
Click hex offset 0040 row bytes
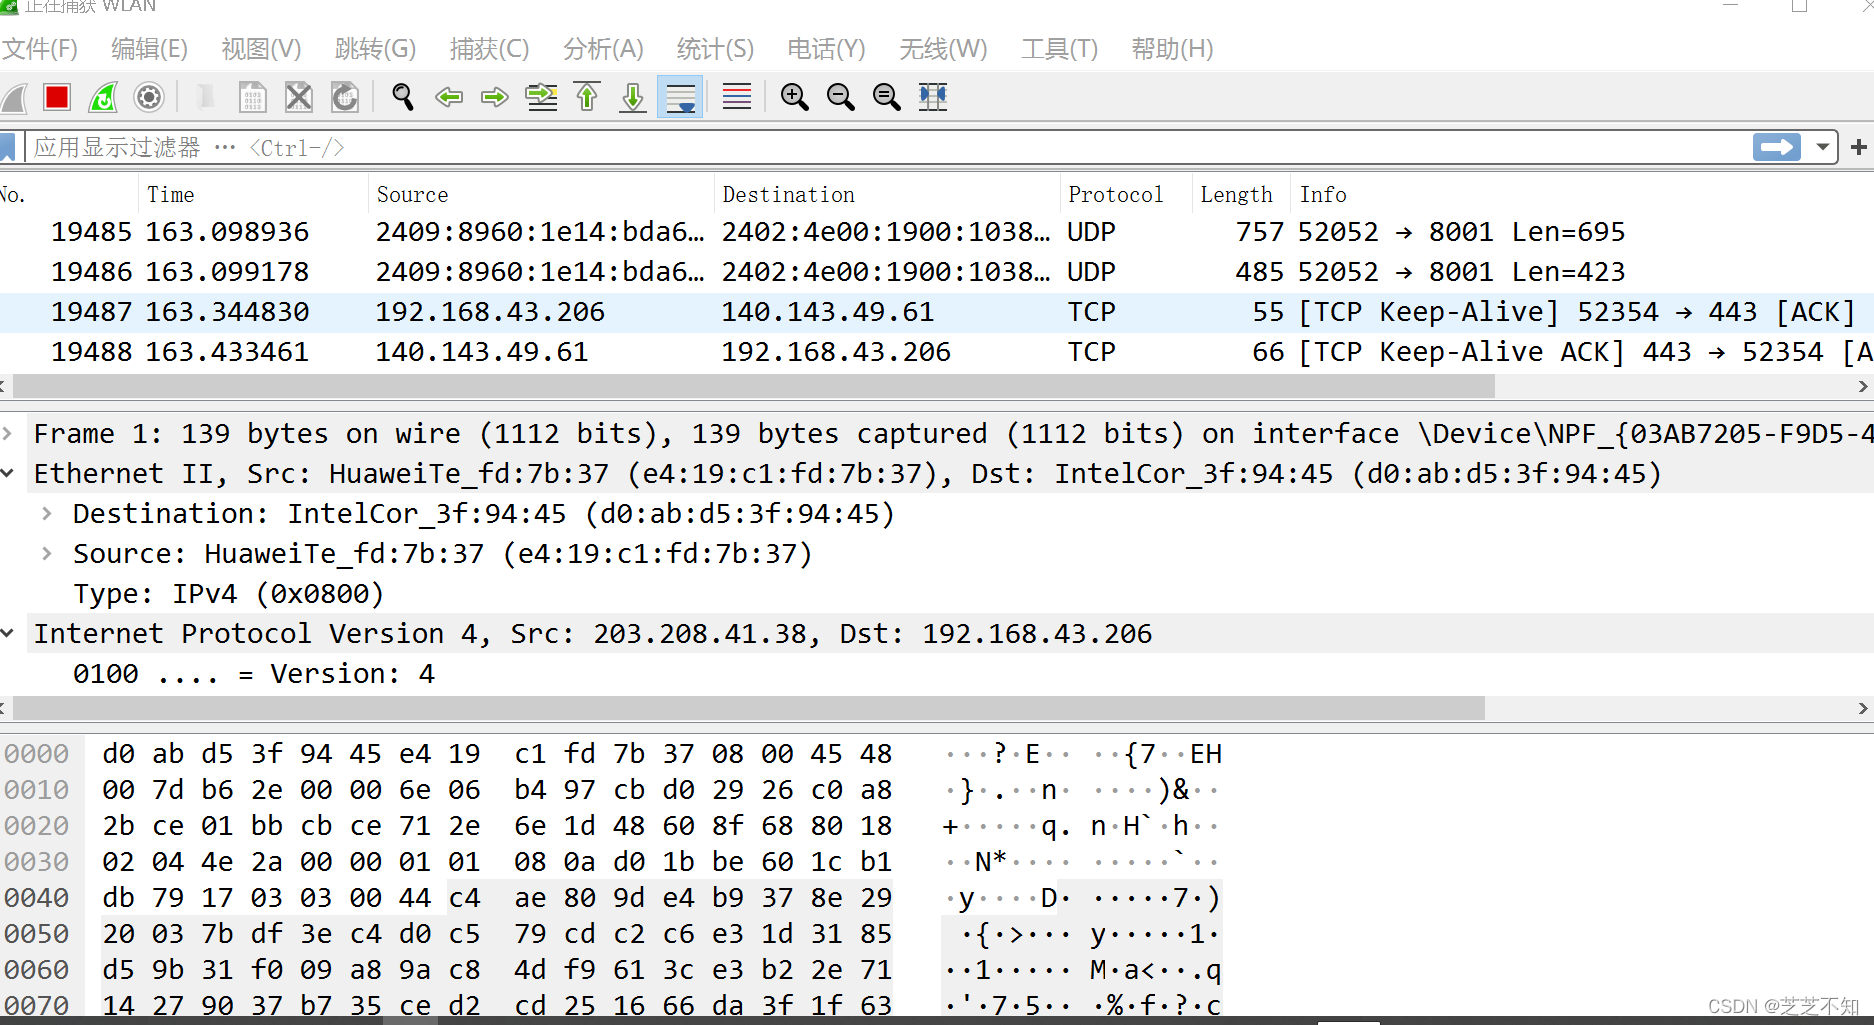[497, 897]
